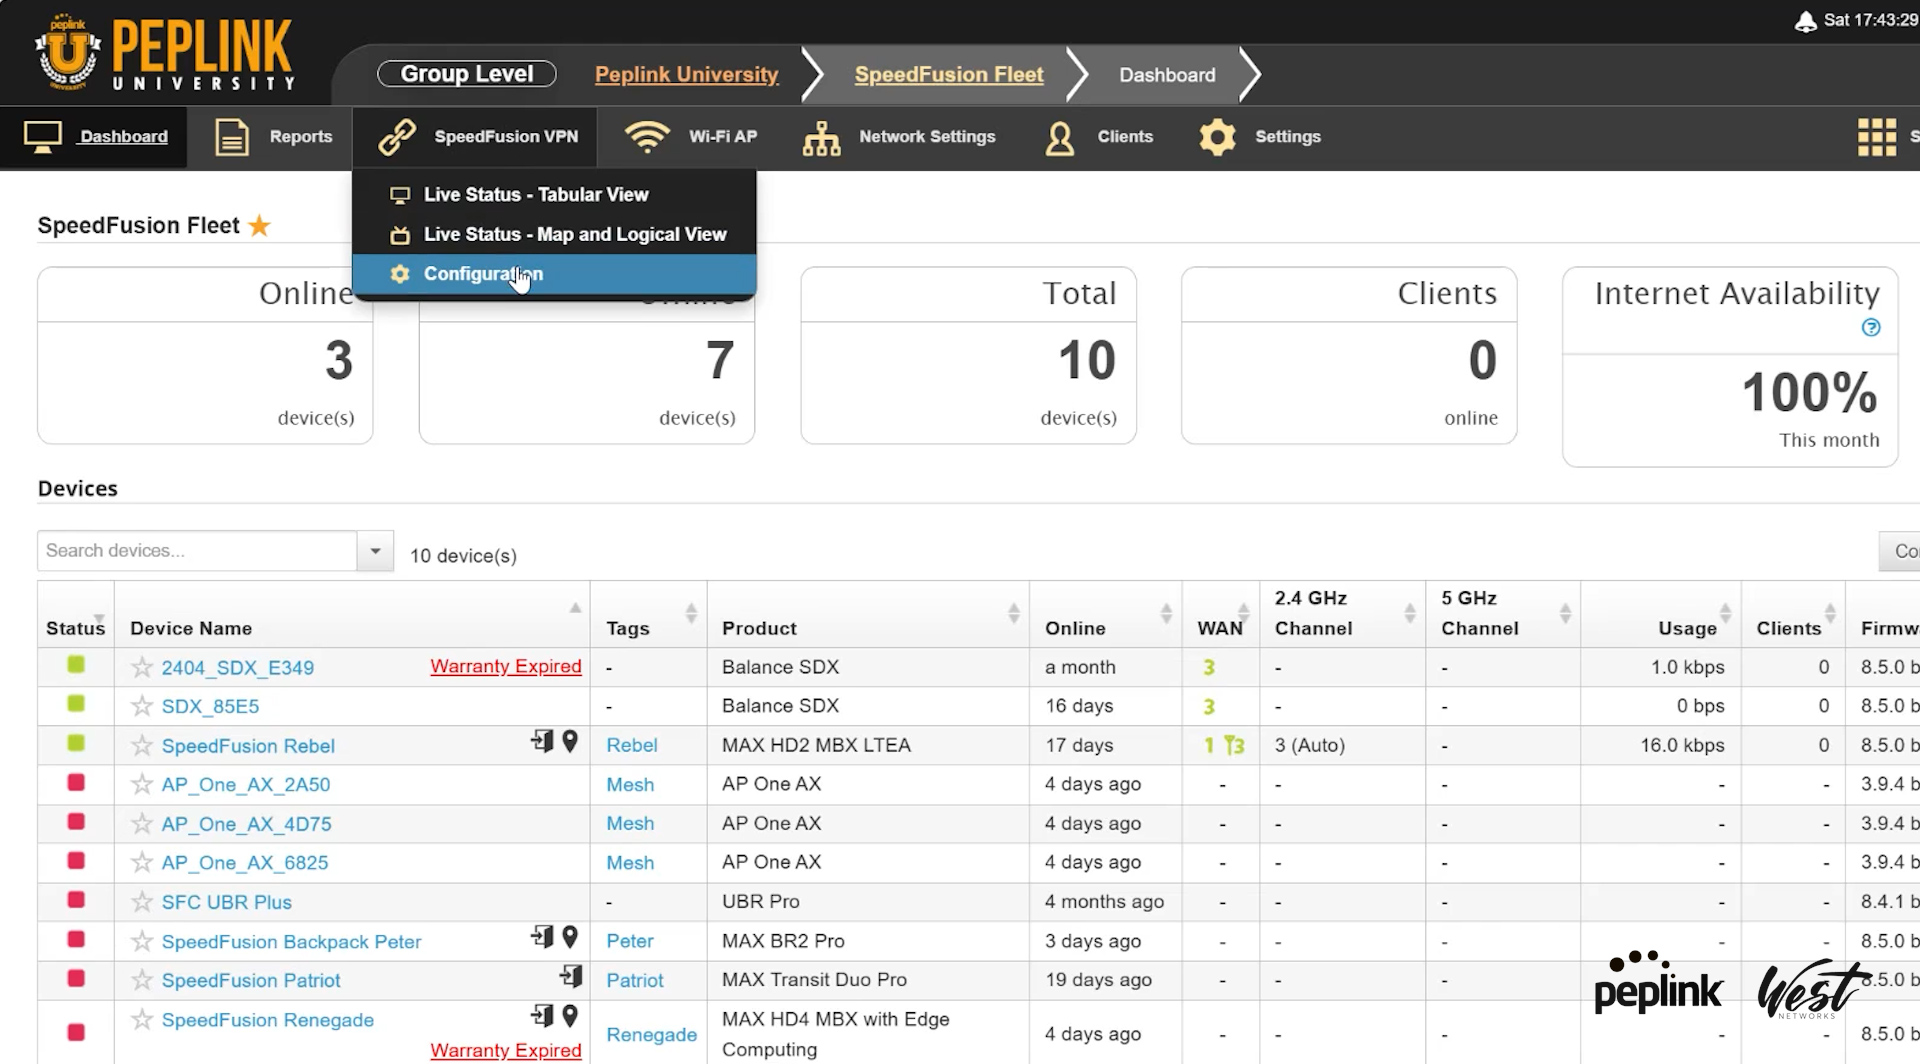Navigate to Peplink University breadcrumb
1920x1064 pixels.
coord(686,74)
